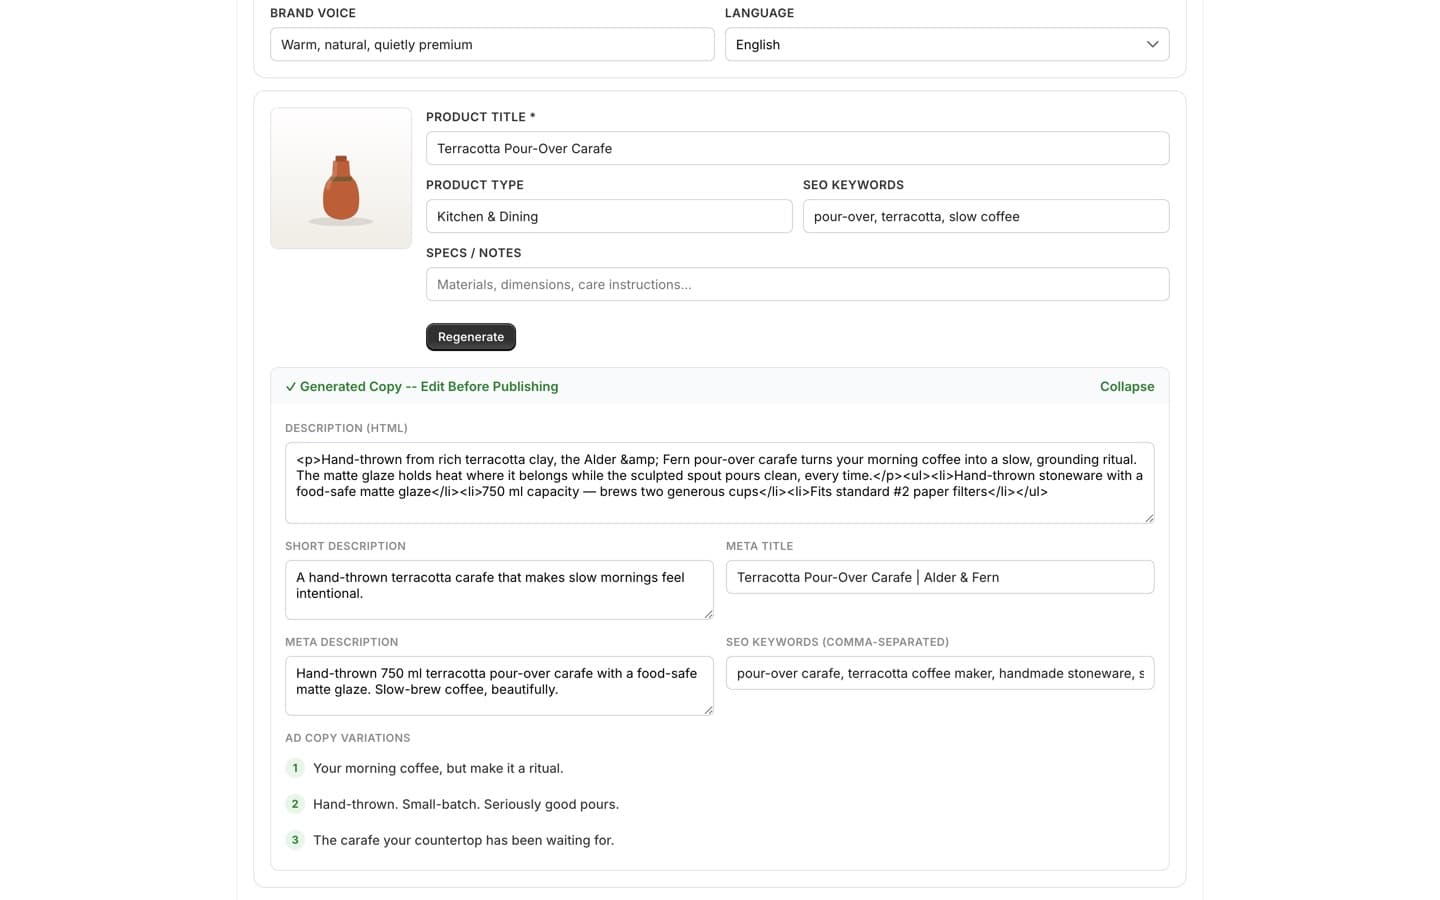Click the 'DESCRIPTION (HTML)' label

[346, 428]
